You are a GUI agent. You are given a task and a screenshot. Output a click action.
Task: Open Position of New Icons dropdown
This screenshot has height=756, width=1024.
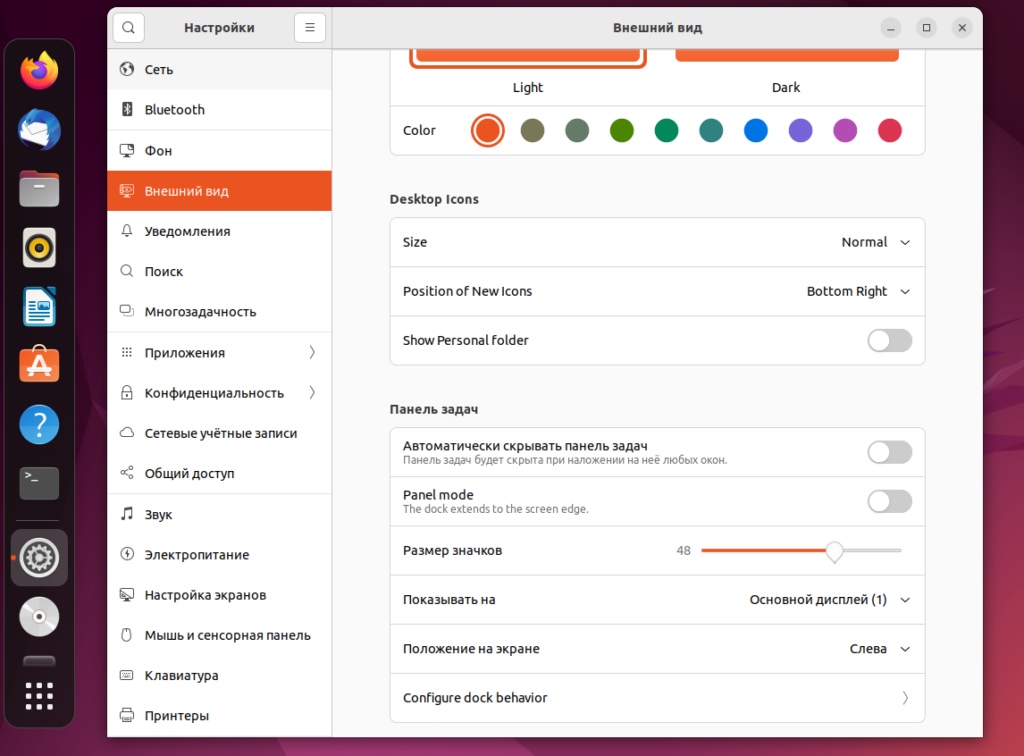[x=858, y=292]
